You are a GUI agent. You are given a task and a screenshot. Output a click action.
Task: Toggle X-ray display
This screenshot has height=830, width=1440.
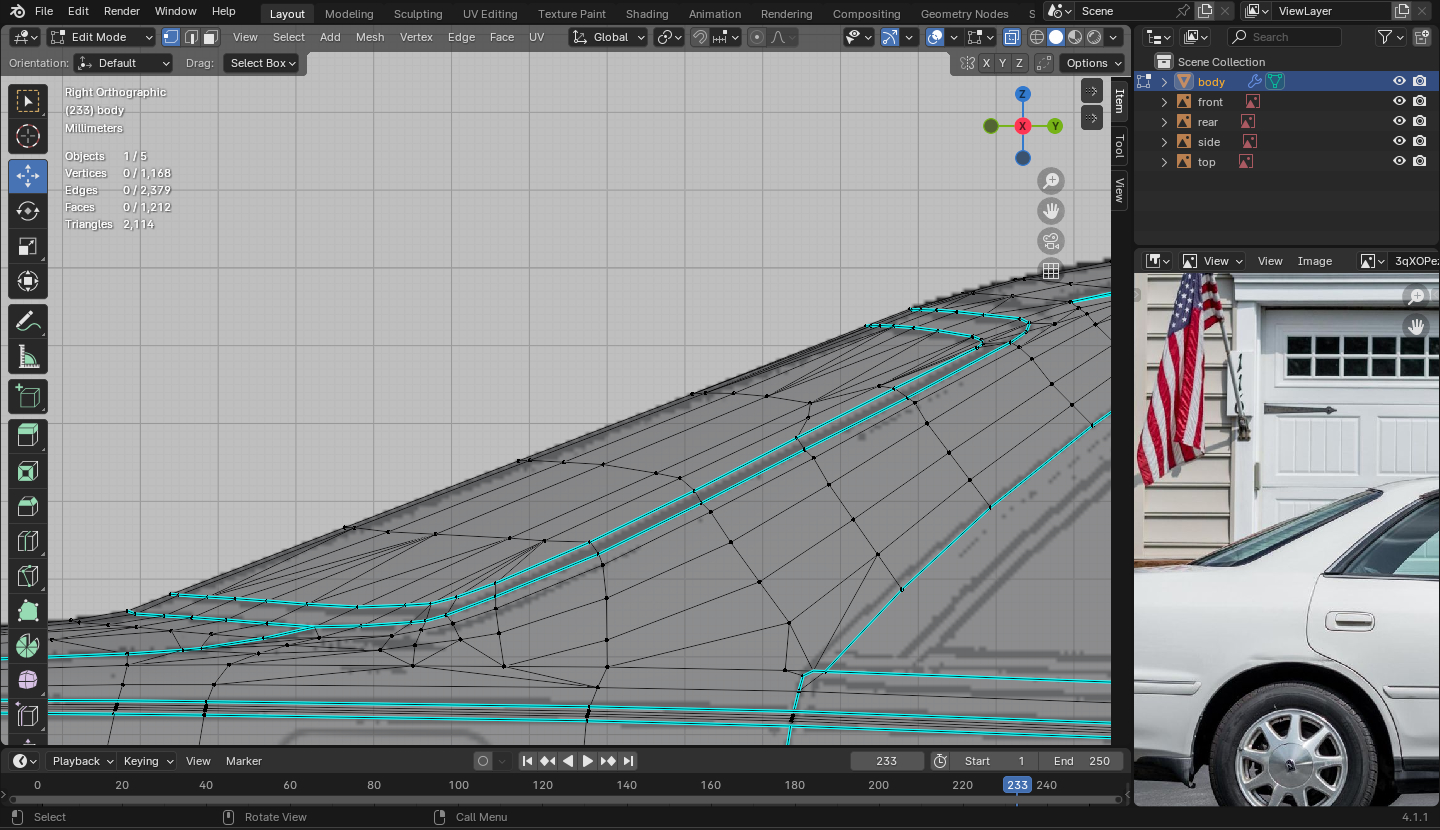(x=1012, y=37)
